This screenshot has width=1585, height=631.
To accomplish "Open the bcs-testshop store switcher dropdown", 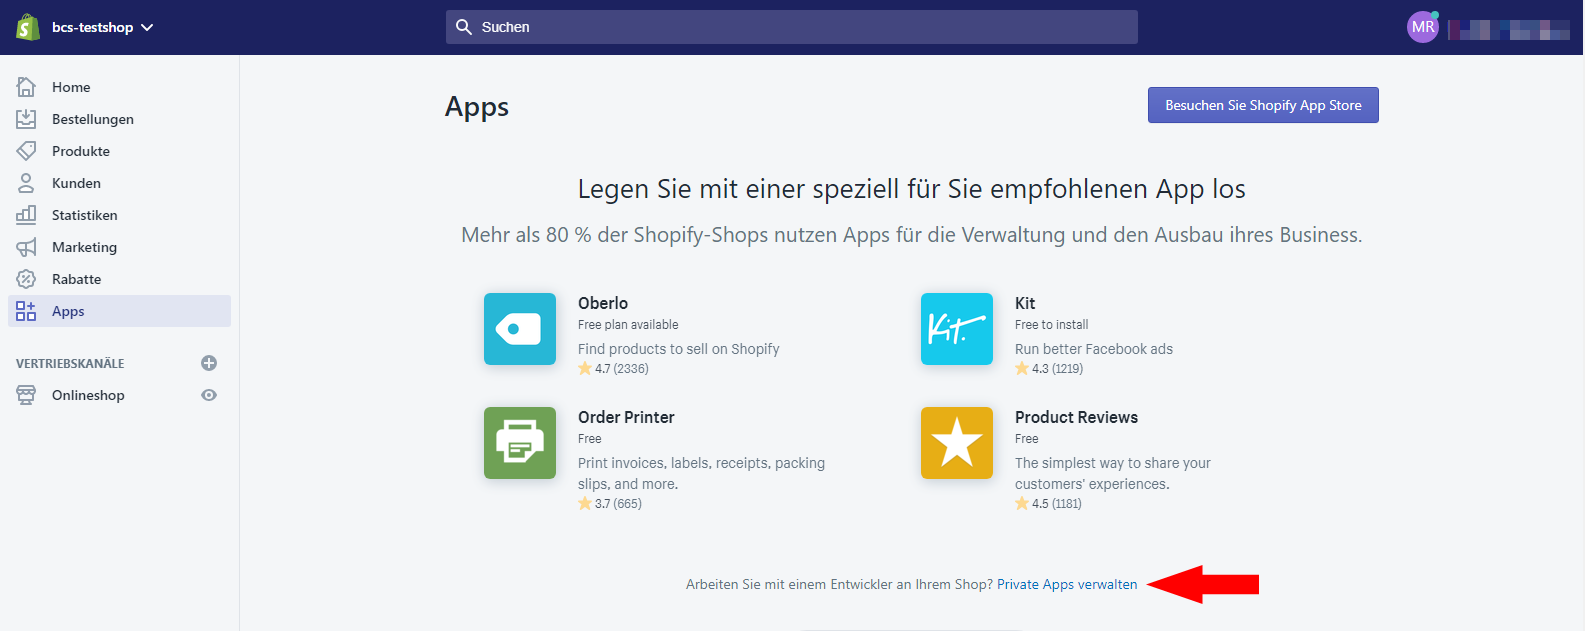I will point(103,27).
